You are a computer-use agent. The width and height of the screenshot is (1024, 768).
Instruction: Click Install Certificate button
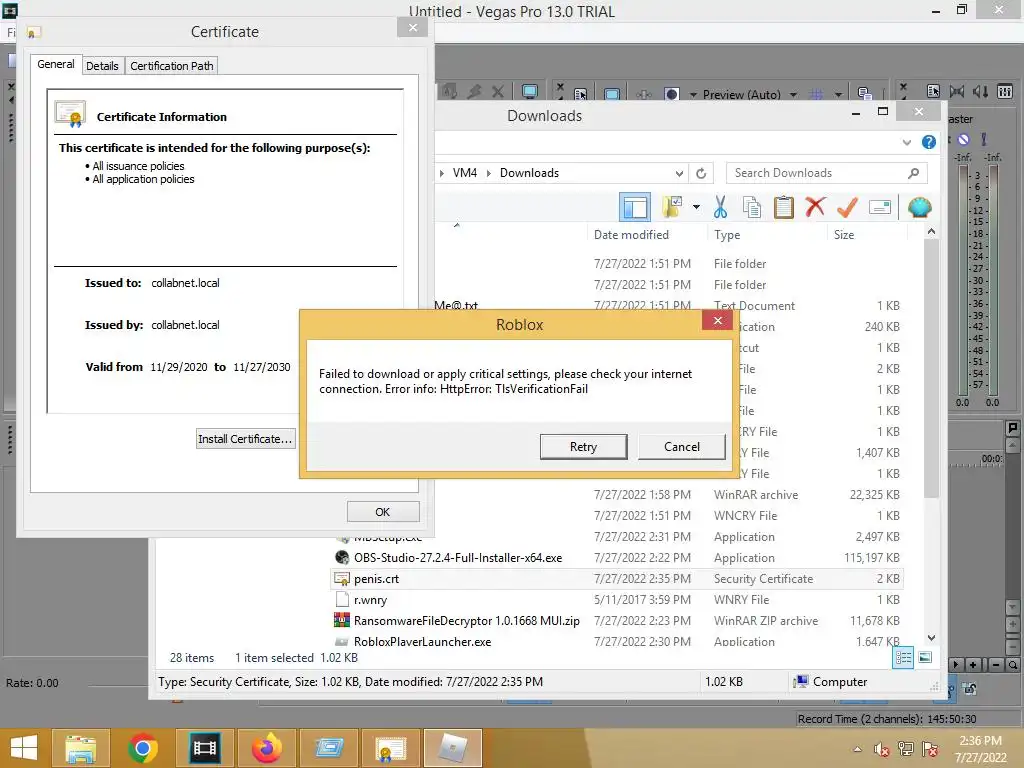click(245, 439)
